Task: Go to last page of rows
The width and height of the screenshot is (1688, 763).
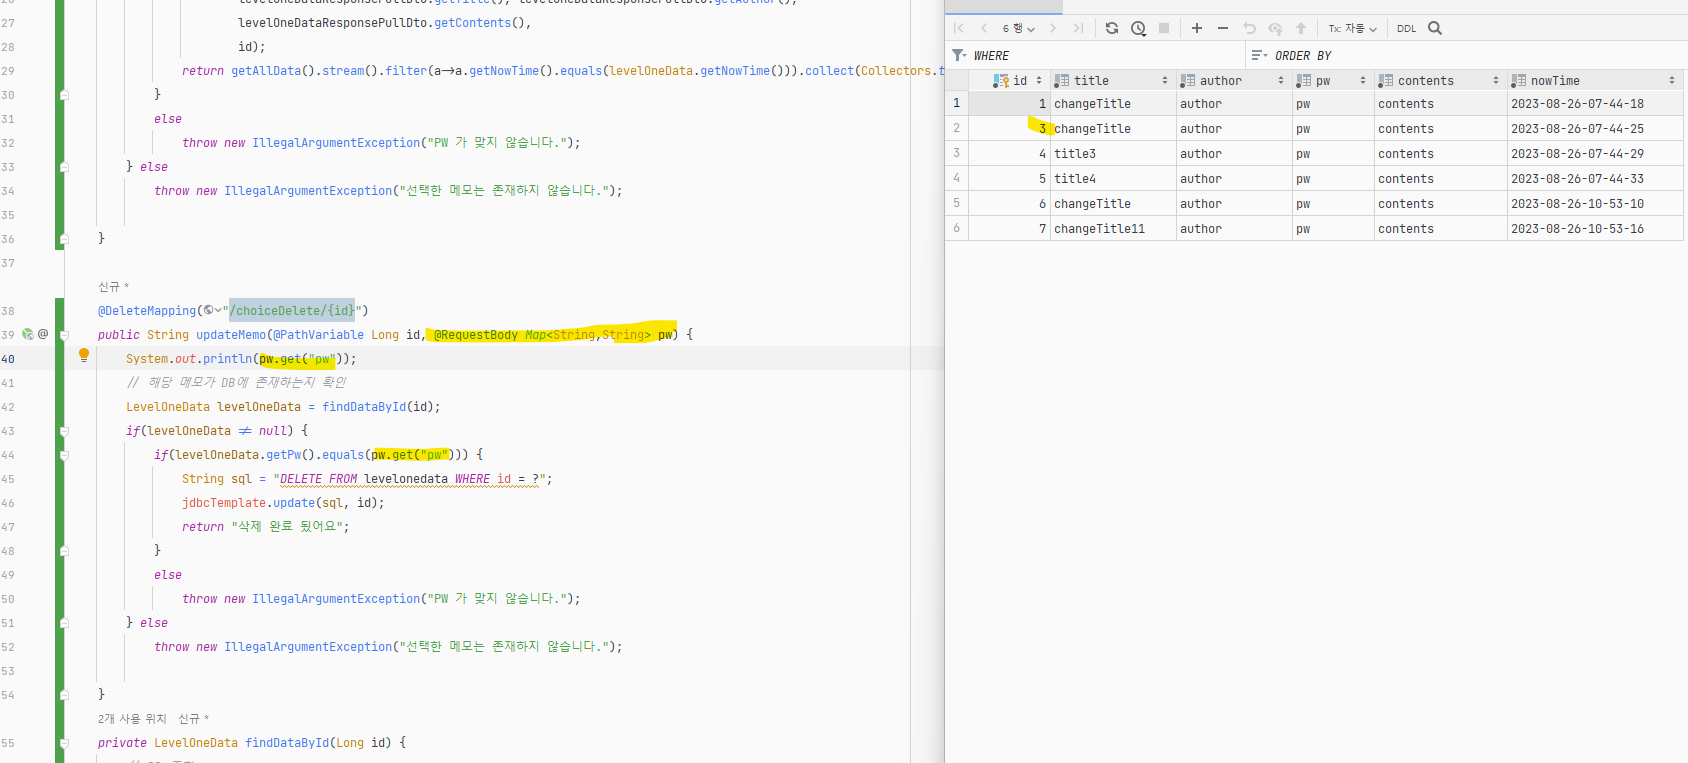Action: pos(1078,28)
